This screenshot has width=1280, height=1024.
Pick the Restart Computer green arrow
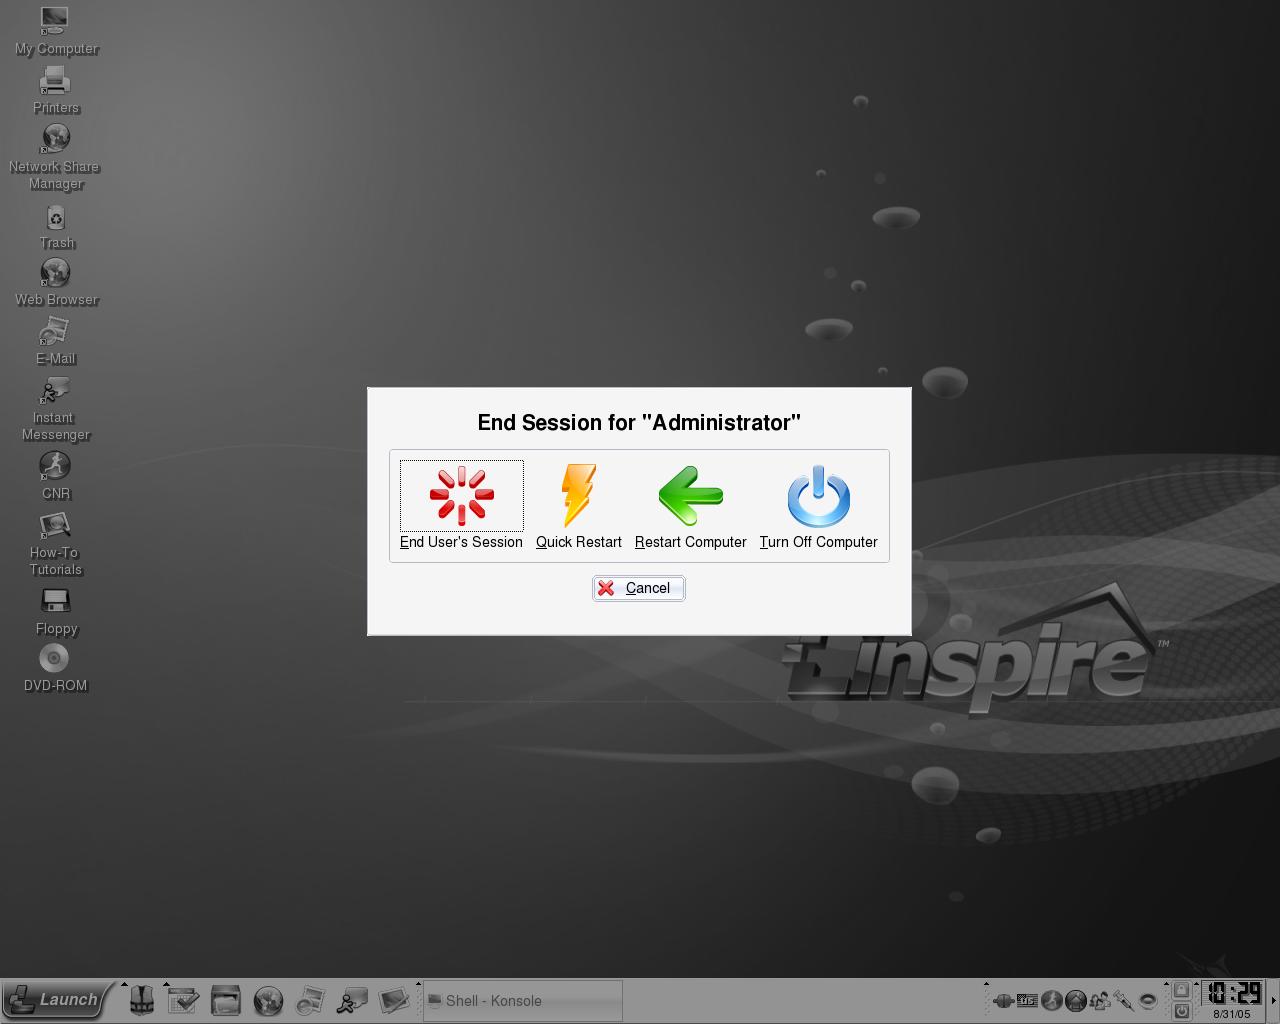[690, 496]
